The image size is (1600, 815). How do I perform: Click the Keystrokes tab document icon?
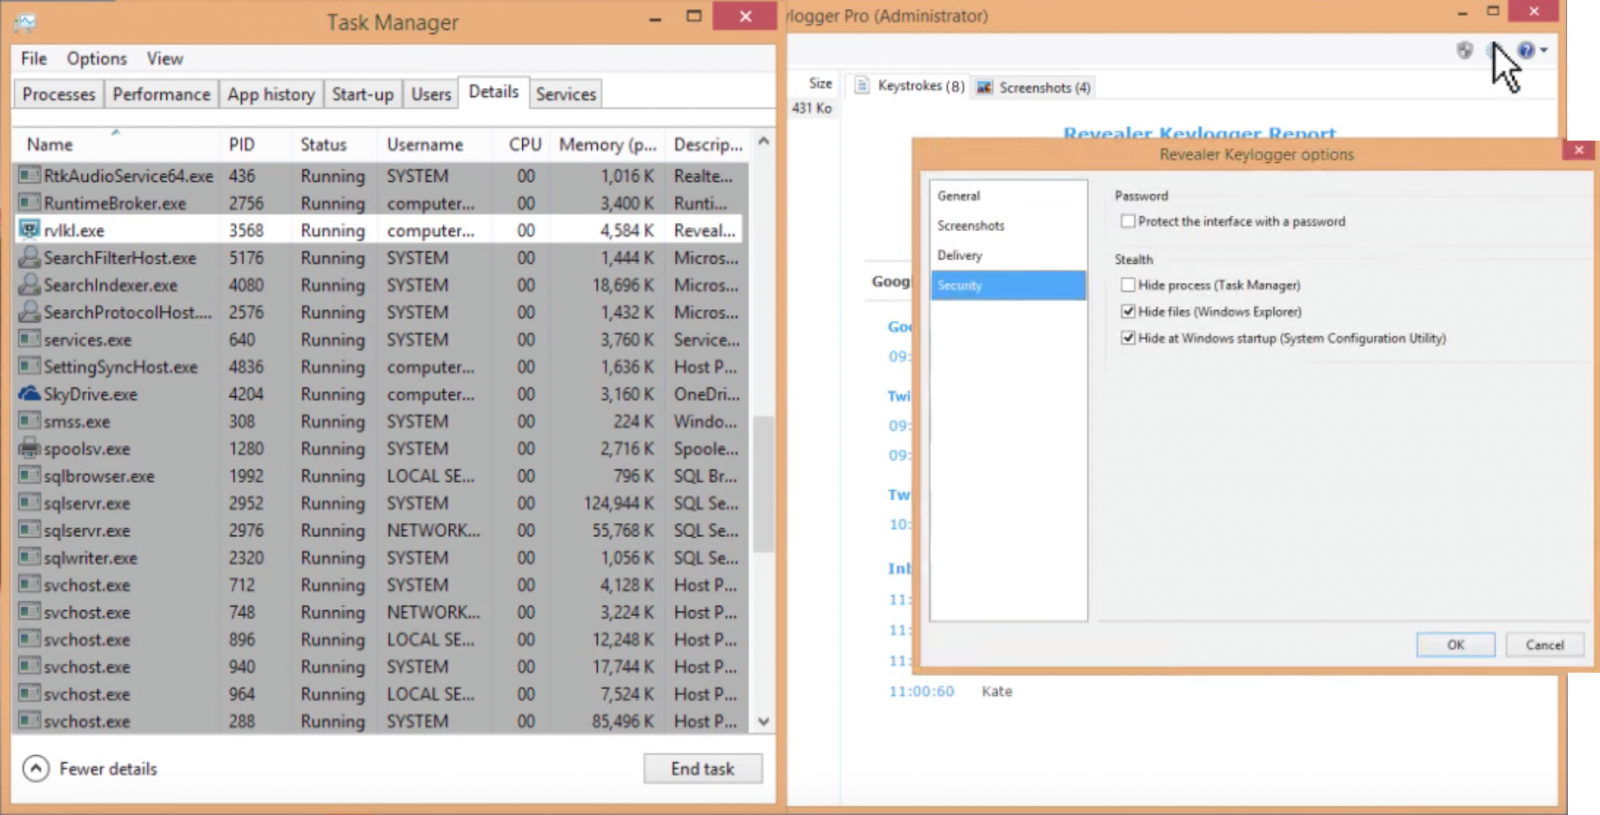[862, 86]
